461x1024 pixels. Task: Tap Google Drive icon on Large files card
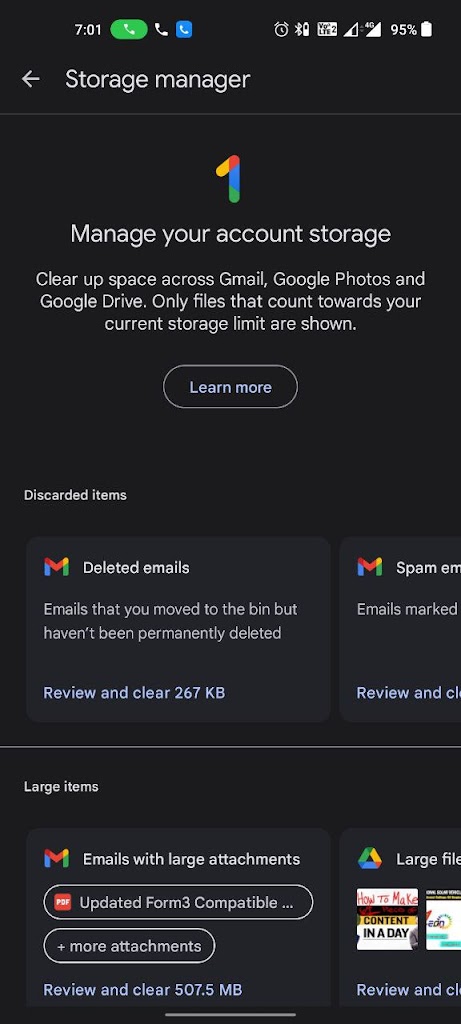(370, 859)
